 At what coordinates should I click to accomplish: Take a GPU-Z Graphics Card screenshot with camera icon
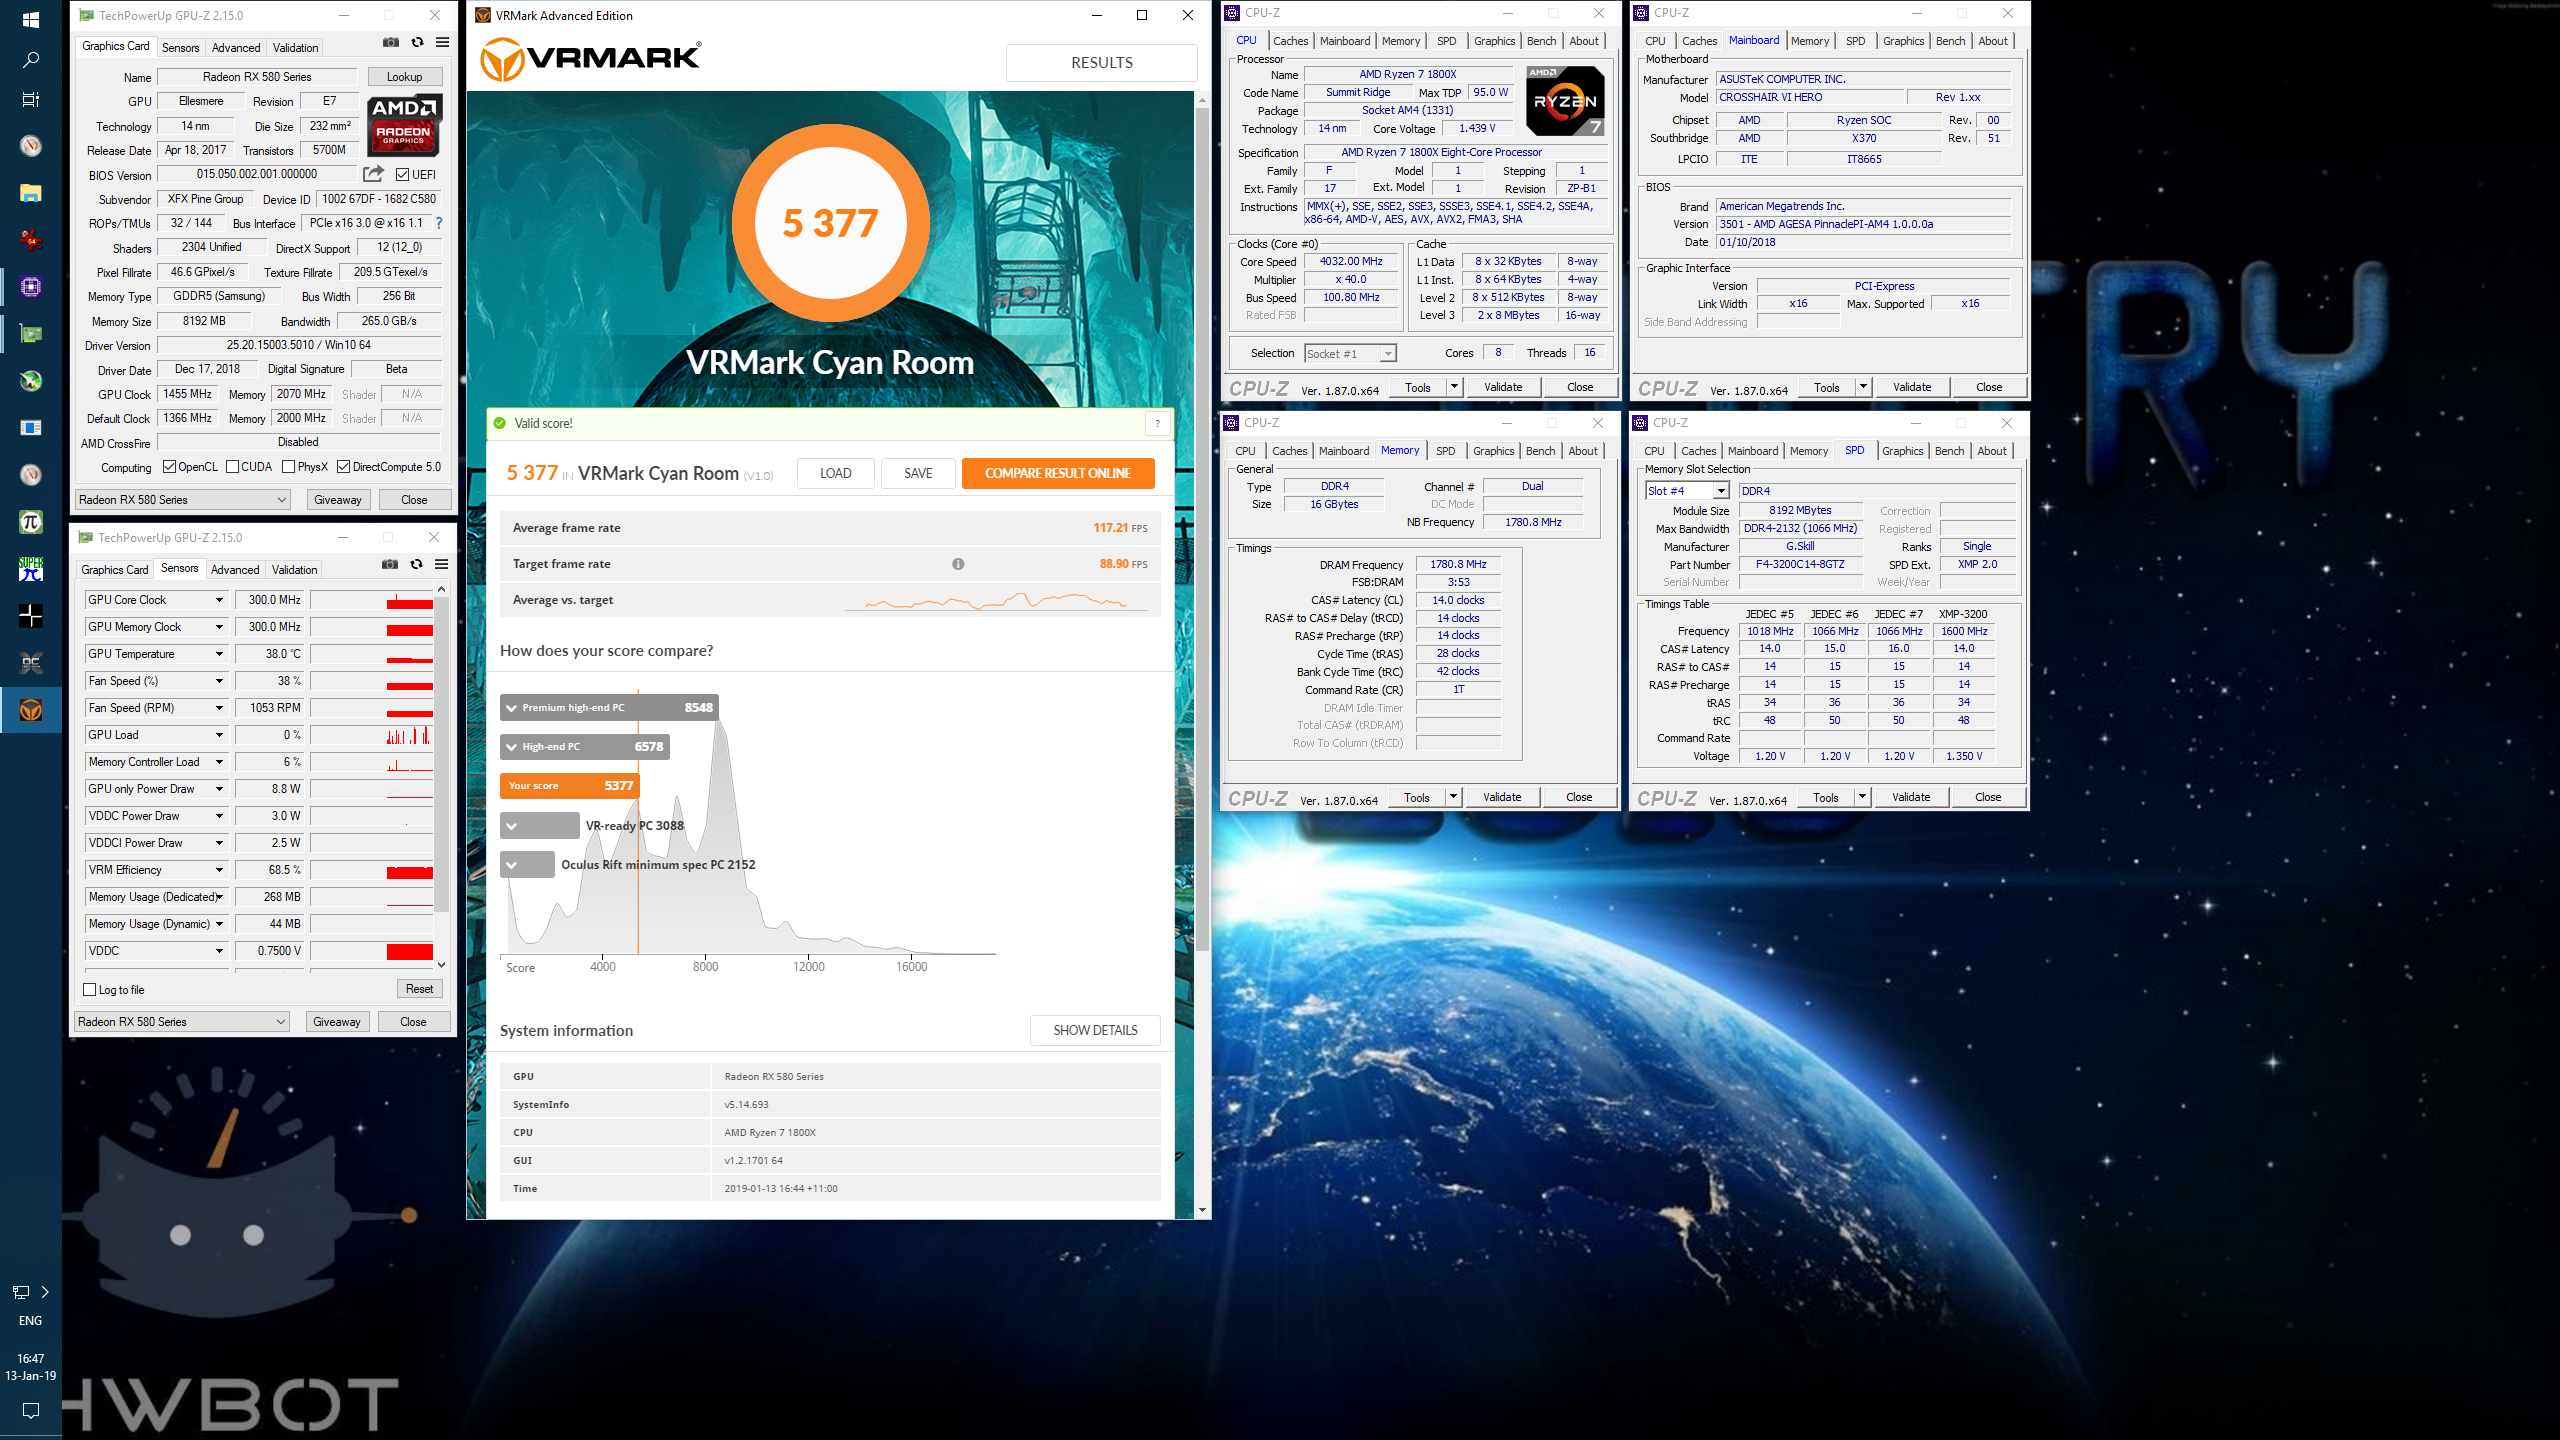click(x=391, y=43)
